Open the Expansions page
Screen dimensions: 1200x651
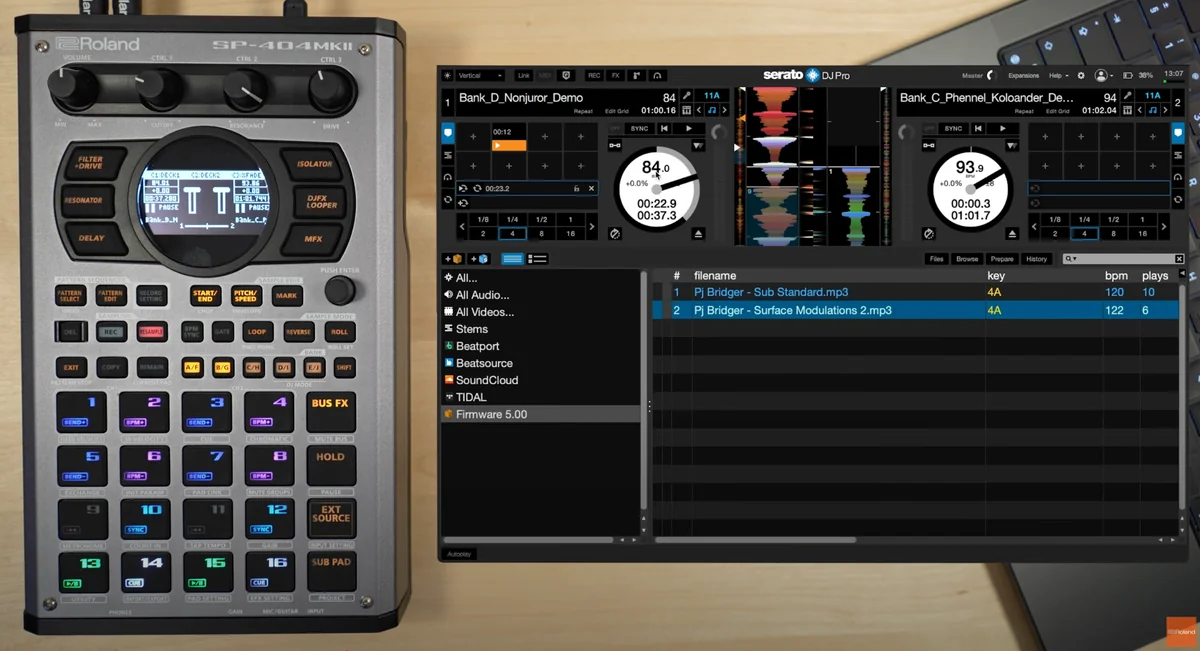1024,75
